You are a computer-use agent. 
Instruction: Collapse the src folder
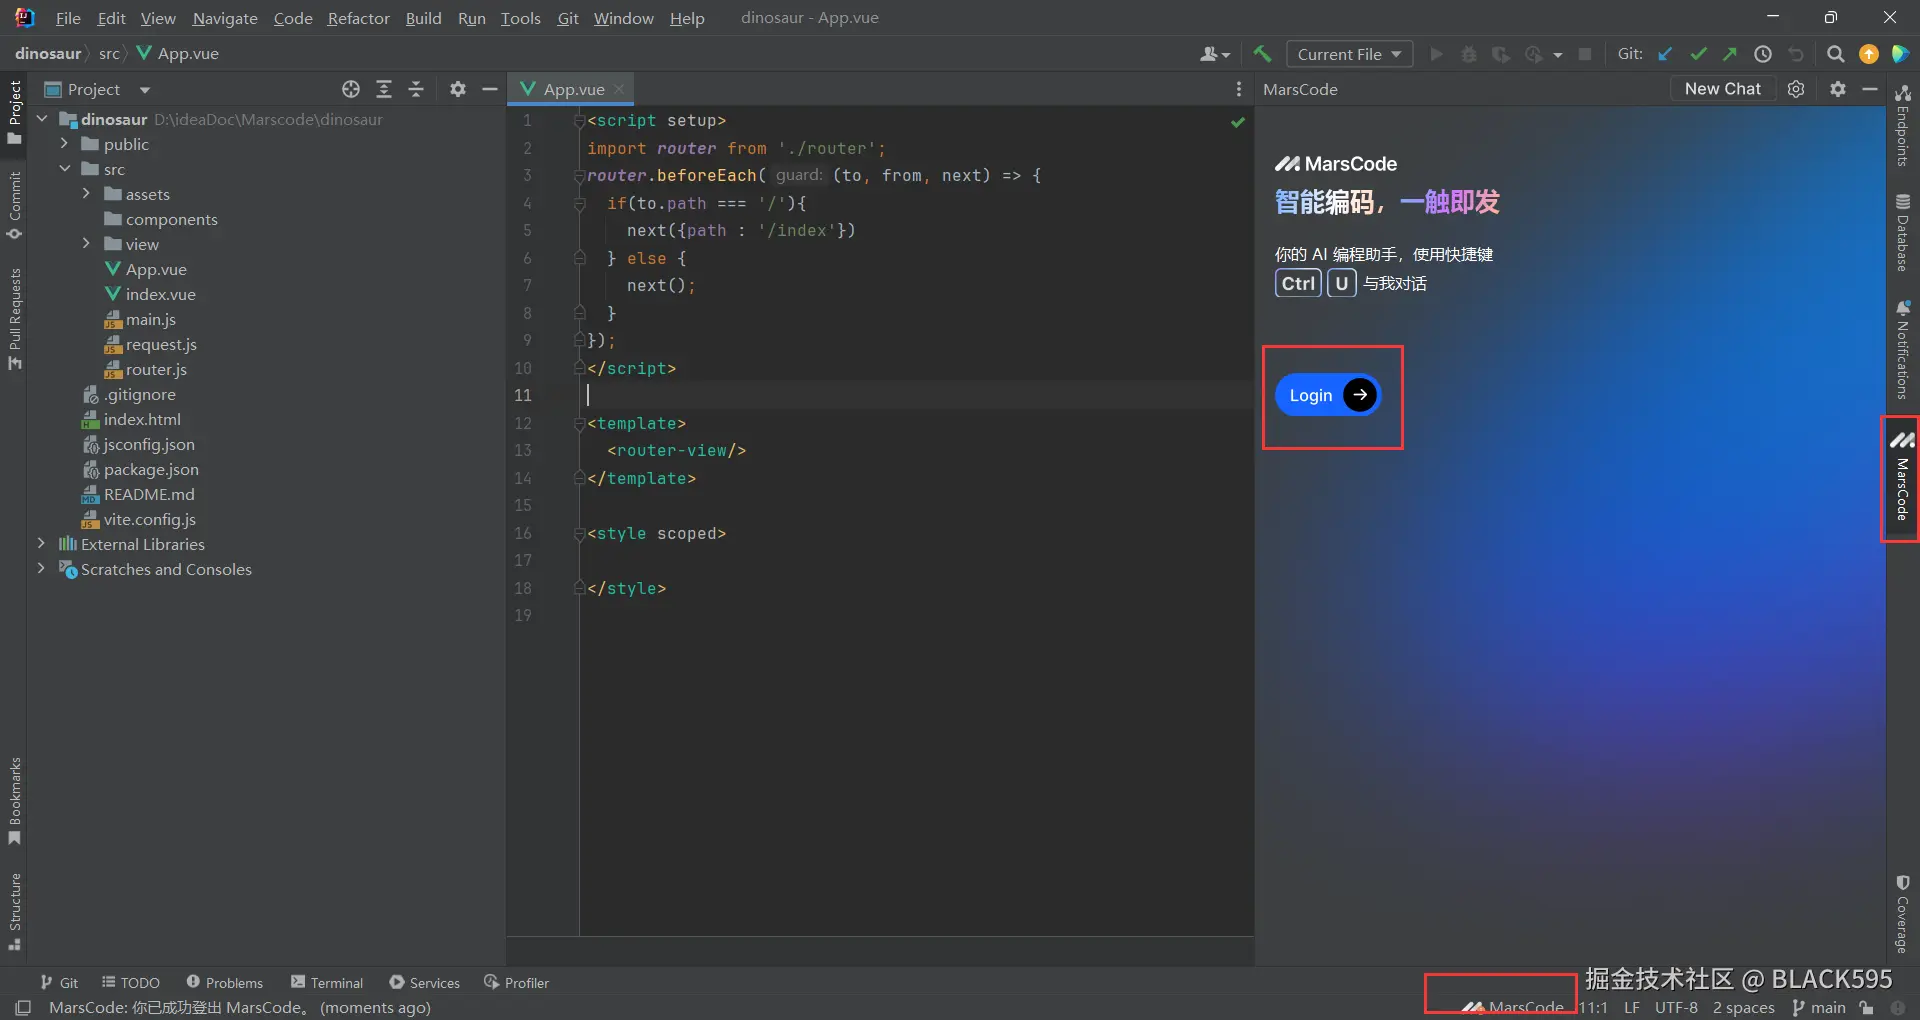(64, 169)
